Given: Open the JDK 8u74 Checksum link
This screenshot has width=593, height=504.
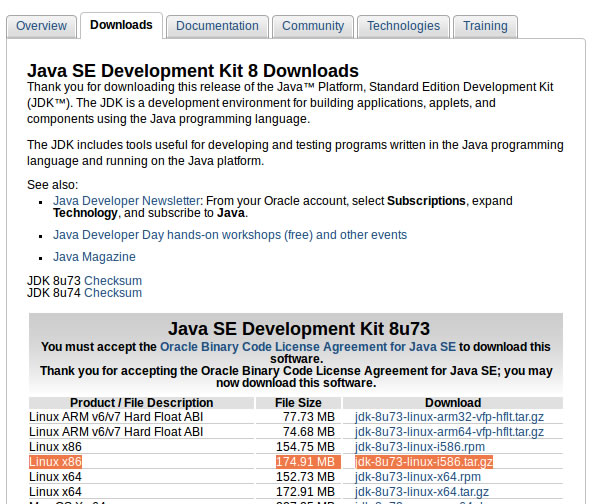Looking at the screenshot, I should [x=113, y=293].
